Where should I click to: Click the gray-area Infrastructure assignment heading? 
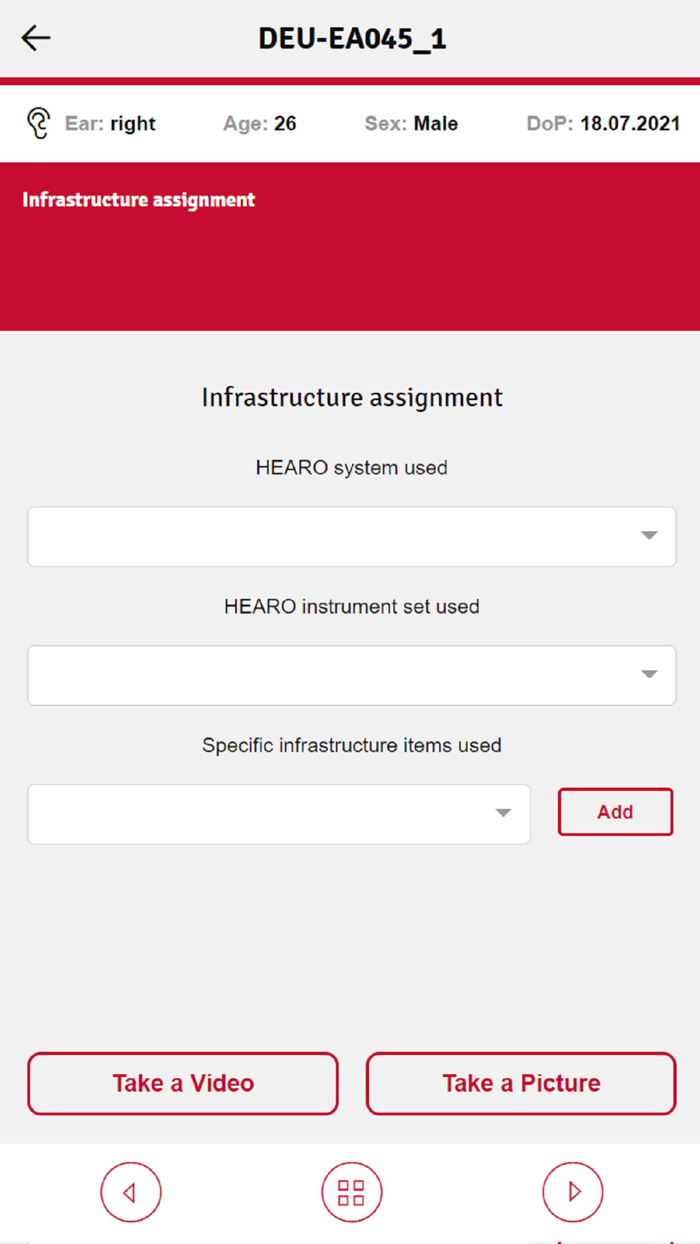[x=351, y=397]
